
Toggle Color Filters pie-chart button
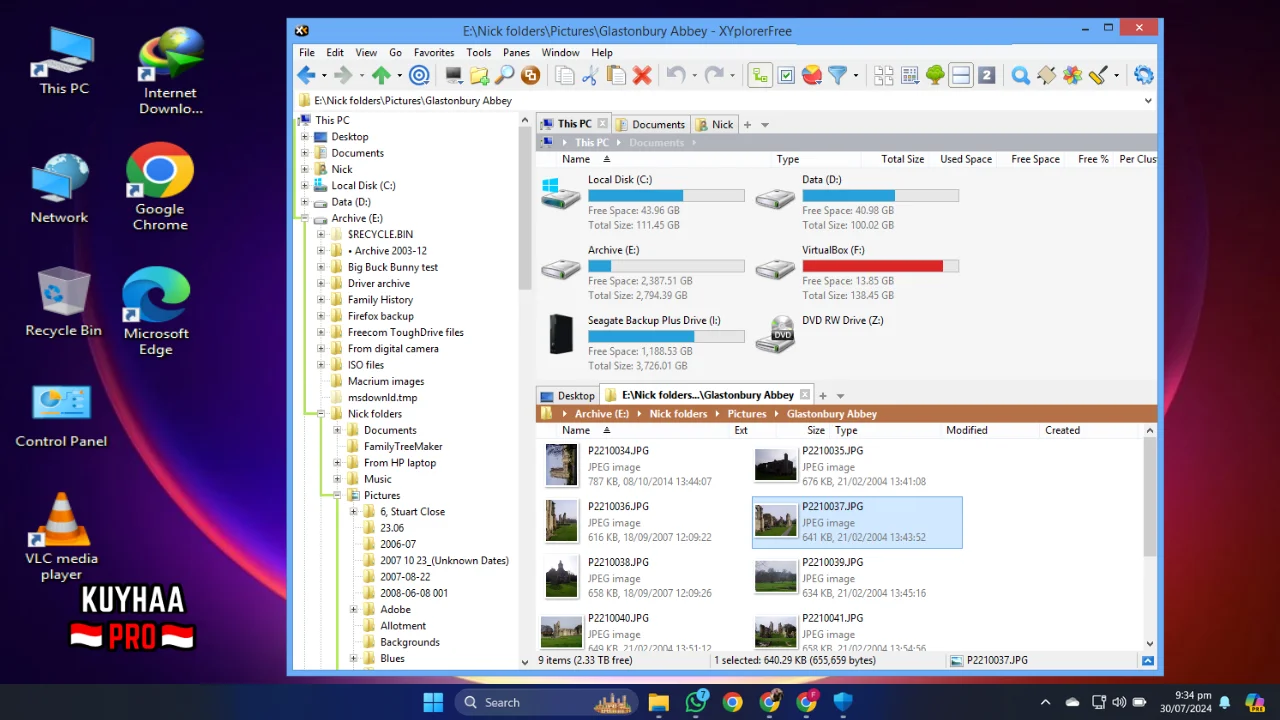[x=812, y=75]
